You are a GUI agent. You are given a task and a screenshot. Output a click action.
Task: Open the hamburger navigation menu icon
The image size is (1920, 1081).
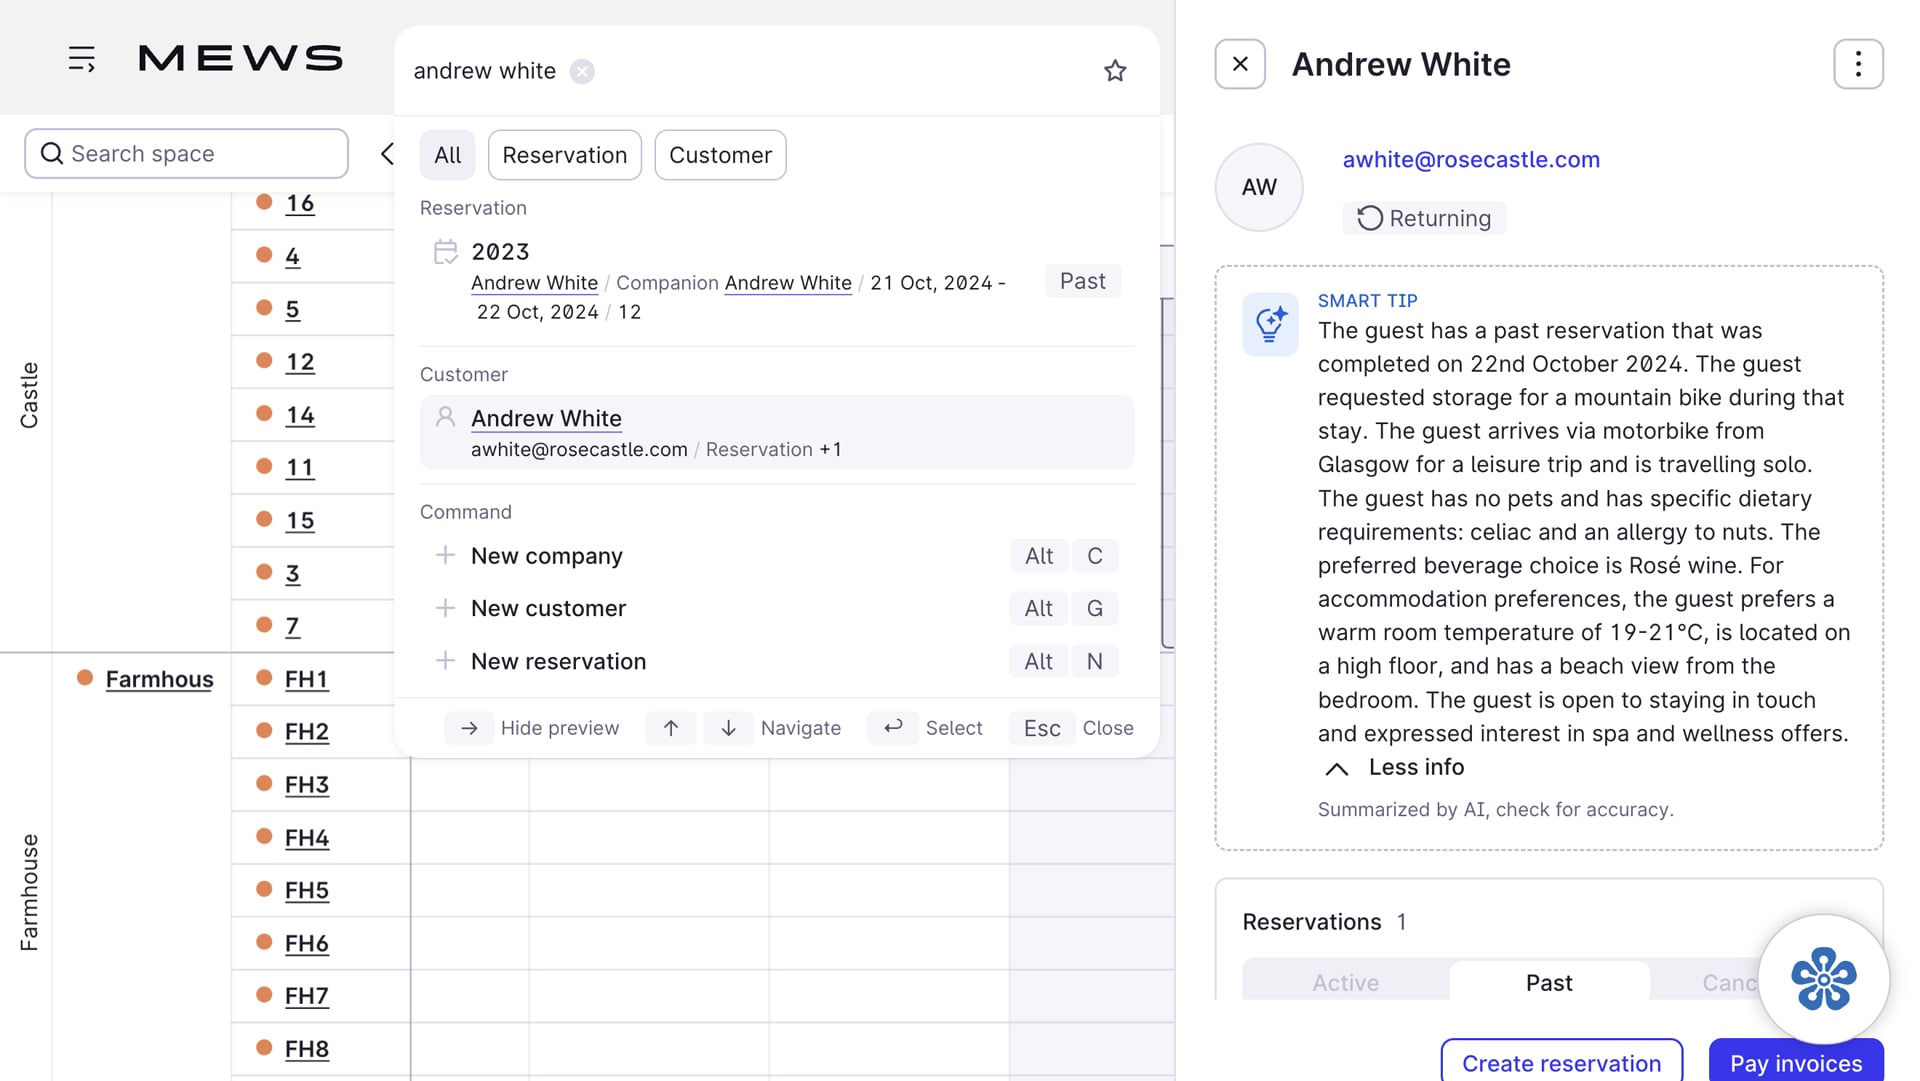coord(82,59)
